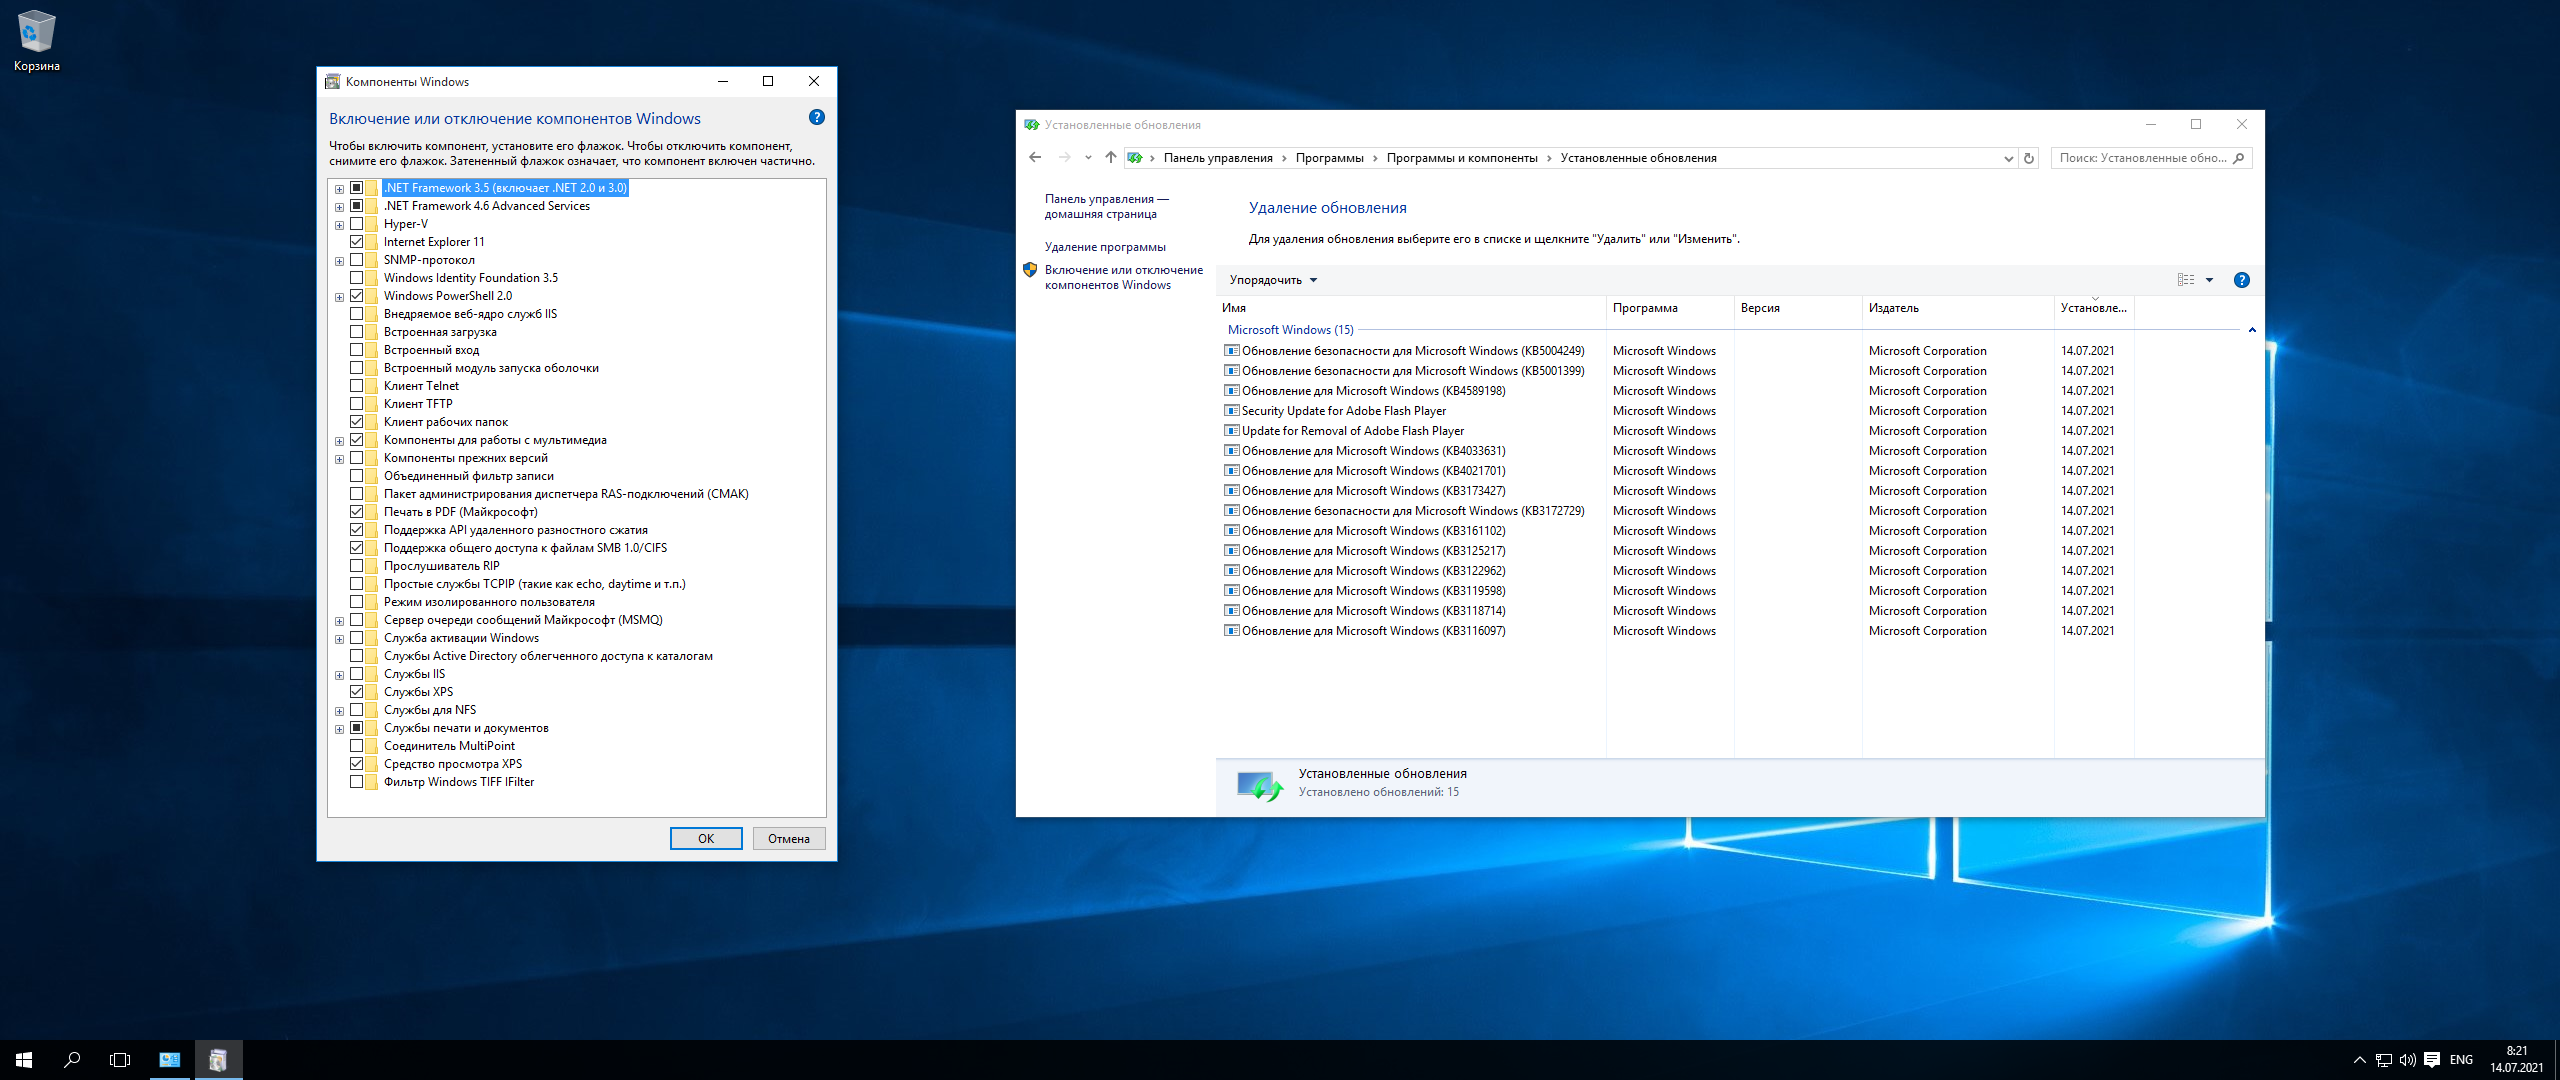2560x1080 pixels.
Task: Expand Компоненты для работы с мультимедиа node
Action: (339, 441)
